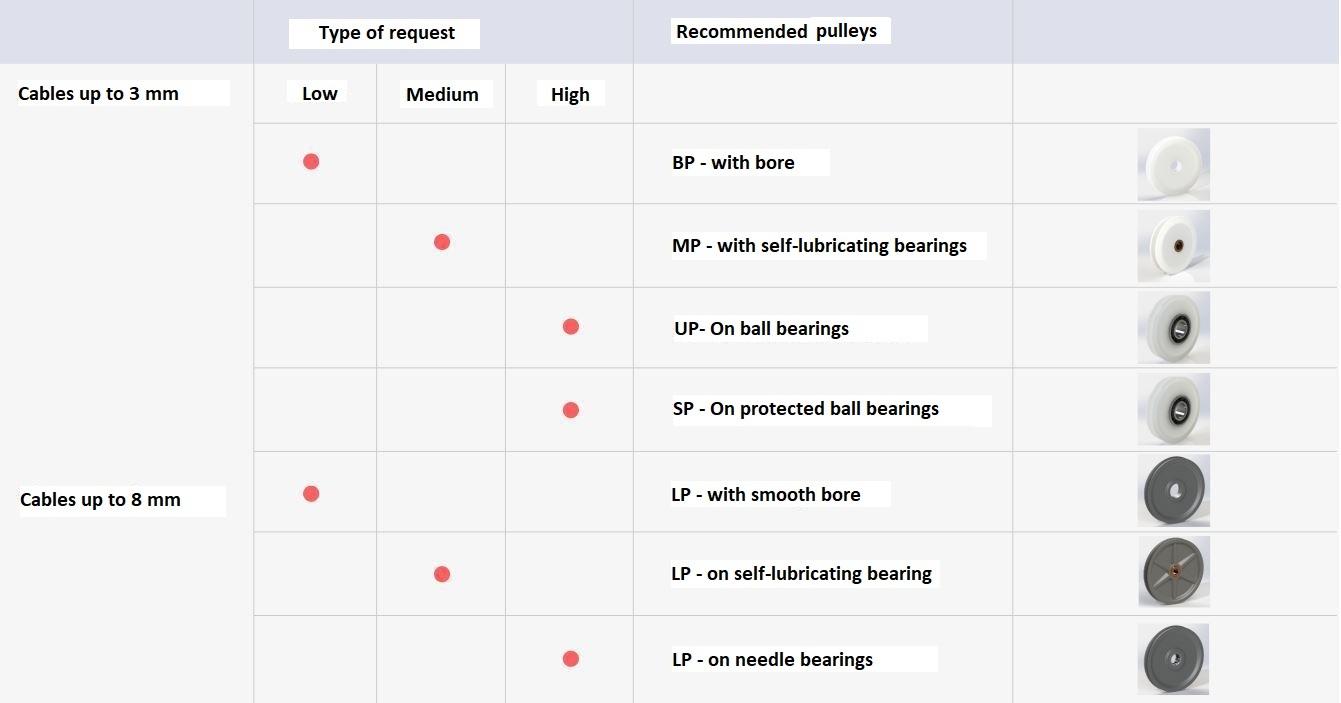This screenshot has width=1341, height=703.
Task: Select the UP ball bearings pulley picture
Action: click(1174, 328)
